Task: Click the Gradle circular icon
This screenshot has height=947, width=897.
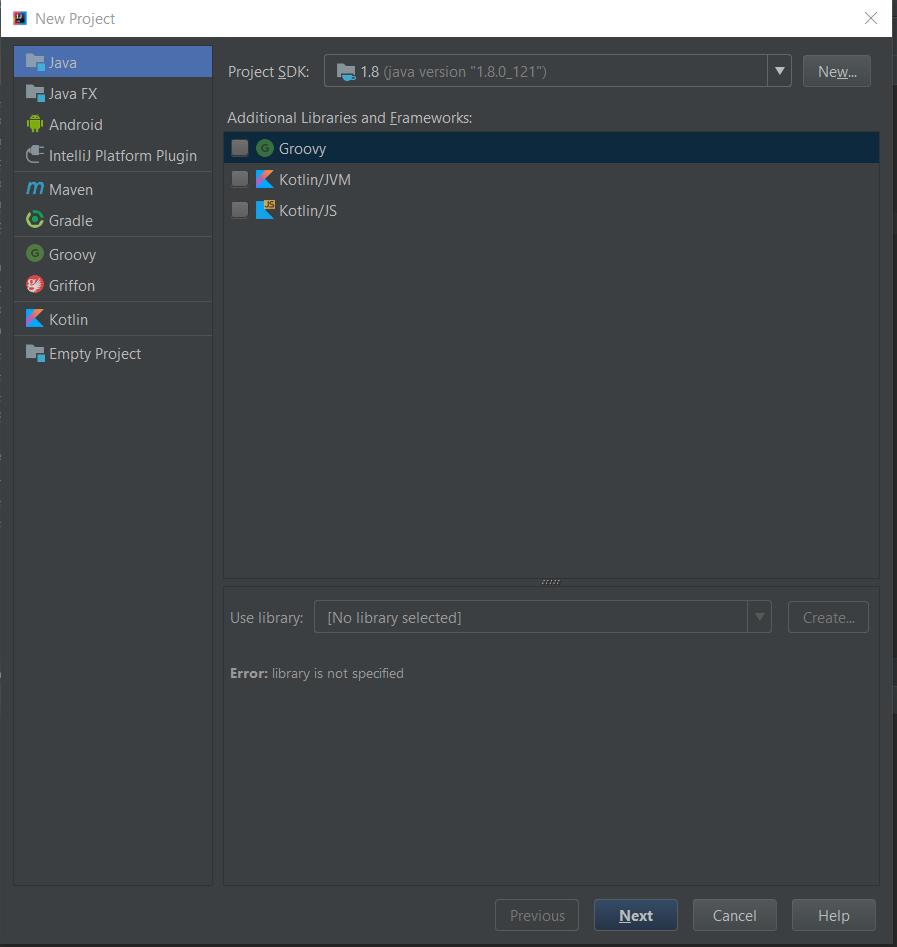Action: pos(35,219)
